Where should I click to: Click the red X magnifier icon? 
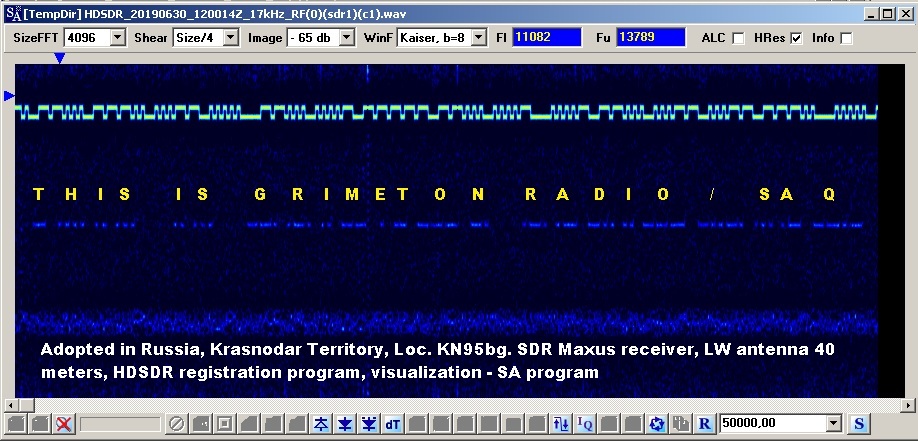(x=64, y=423)
